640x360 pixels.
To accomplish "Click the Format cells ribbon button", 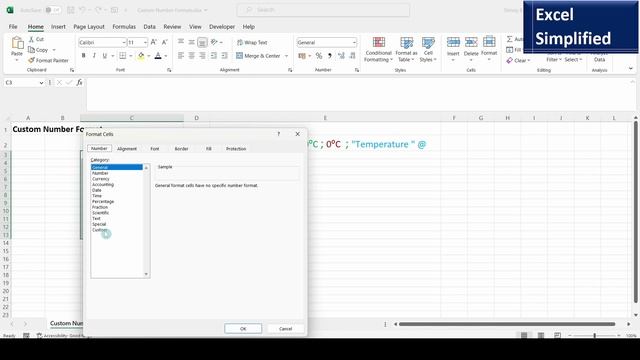I will tap(489, 49).
